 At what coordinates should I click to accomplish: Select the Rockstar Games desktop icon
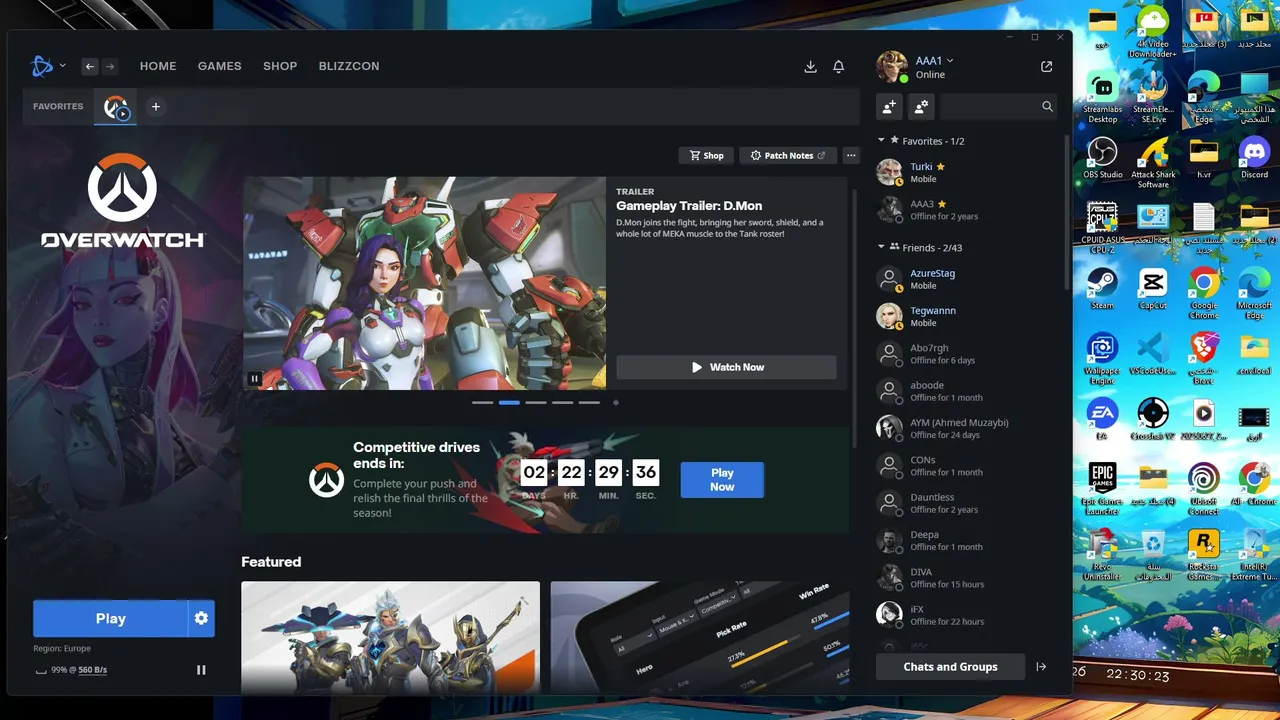[x=1204, y=554]
